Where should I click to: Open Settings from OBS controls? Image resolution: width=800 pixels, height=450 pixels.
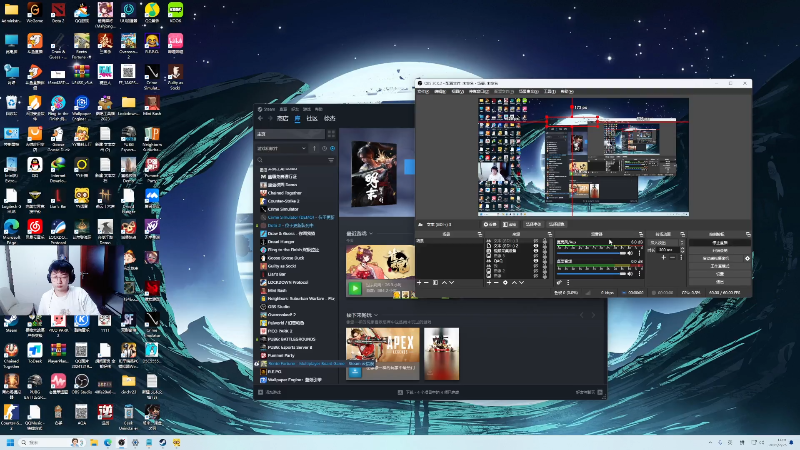coord(720,274)
